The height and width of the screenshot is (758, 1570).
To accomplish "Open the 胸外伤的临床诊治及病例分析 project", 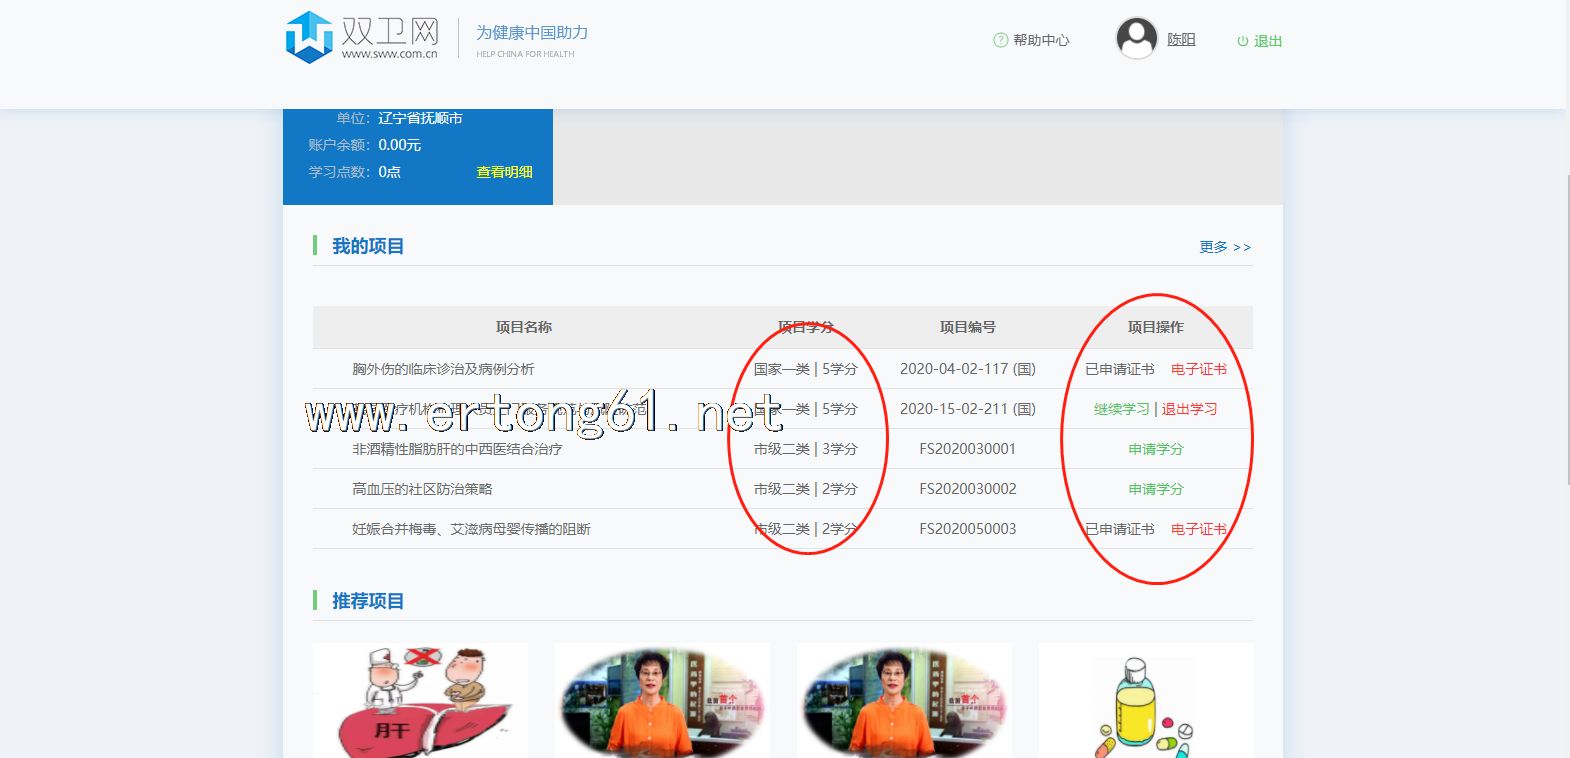I will click(x=443, y=369).
